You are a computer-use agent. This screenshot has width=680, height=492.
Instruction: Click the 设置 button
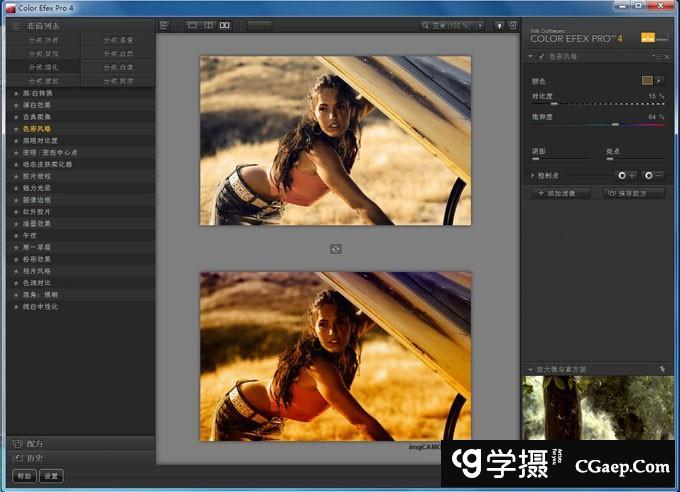[51, 476]
